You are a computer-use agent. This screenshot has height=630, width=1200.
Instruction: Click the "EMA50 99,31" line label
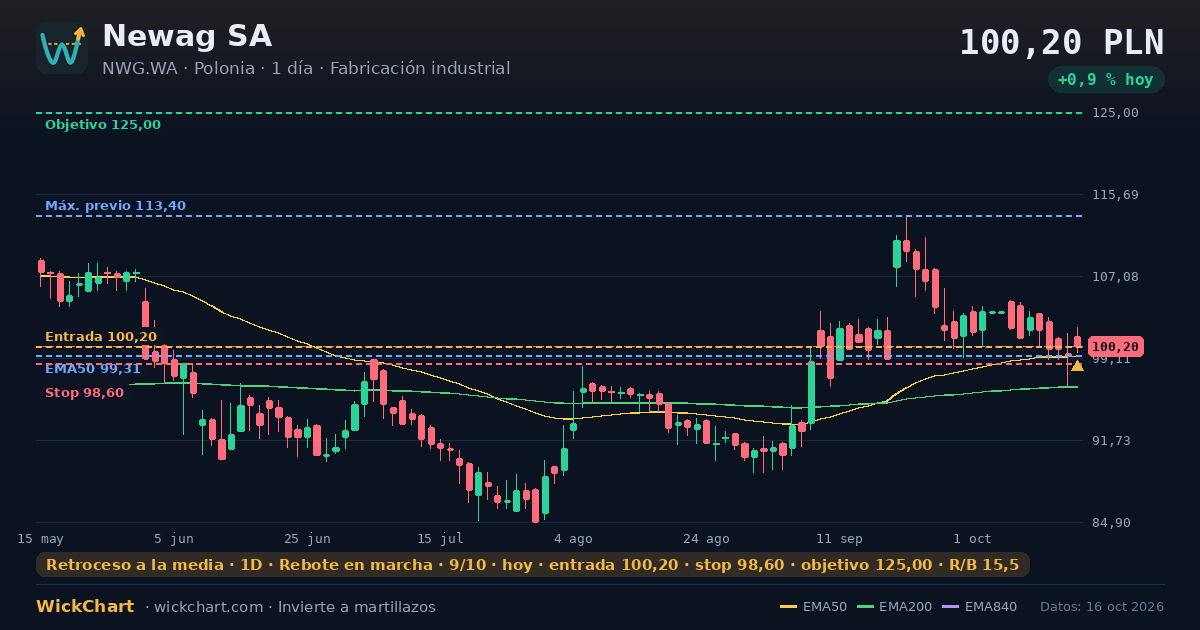(x=93, y=369)
